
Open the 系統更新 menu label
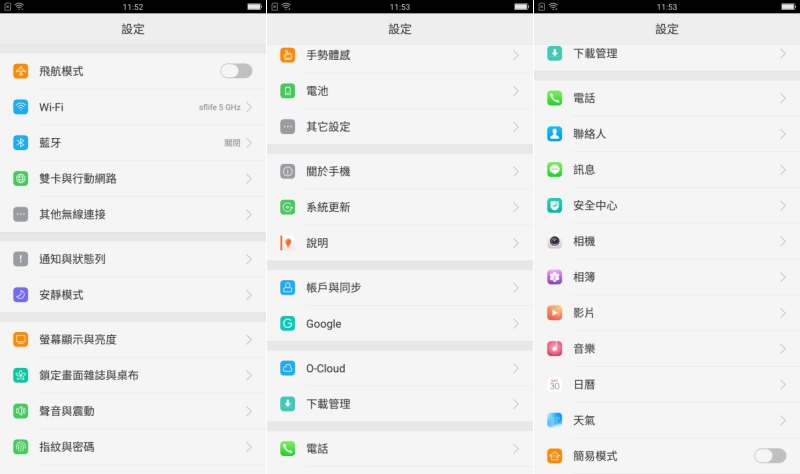click(328, 207)
